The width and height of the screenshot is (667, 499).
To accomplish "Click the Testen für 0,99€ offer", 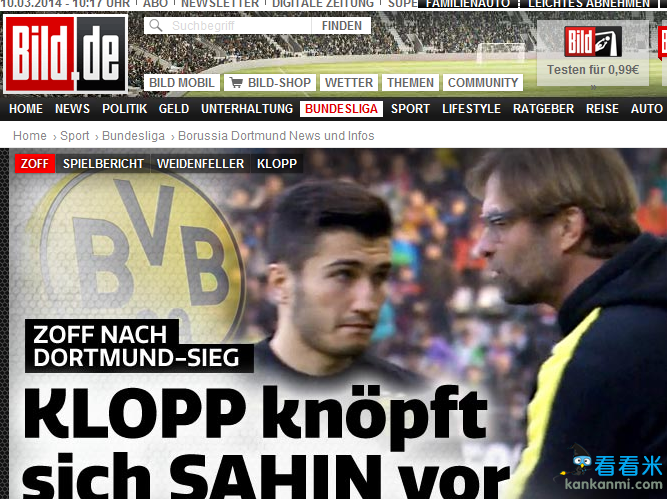I will point(593,70).
